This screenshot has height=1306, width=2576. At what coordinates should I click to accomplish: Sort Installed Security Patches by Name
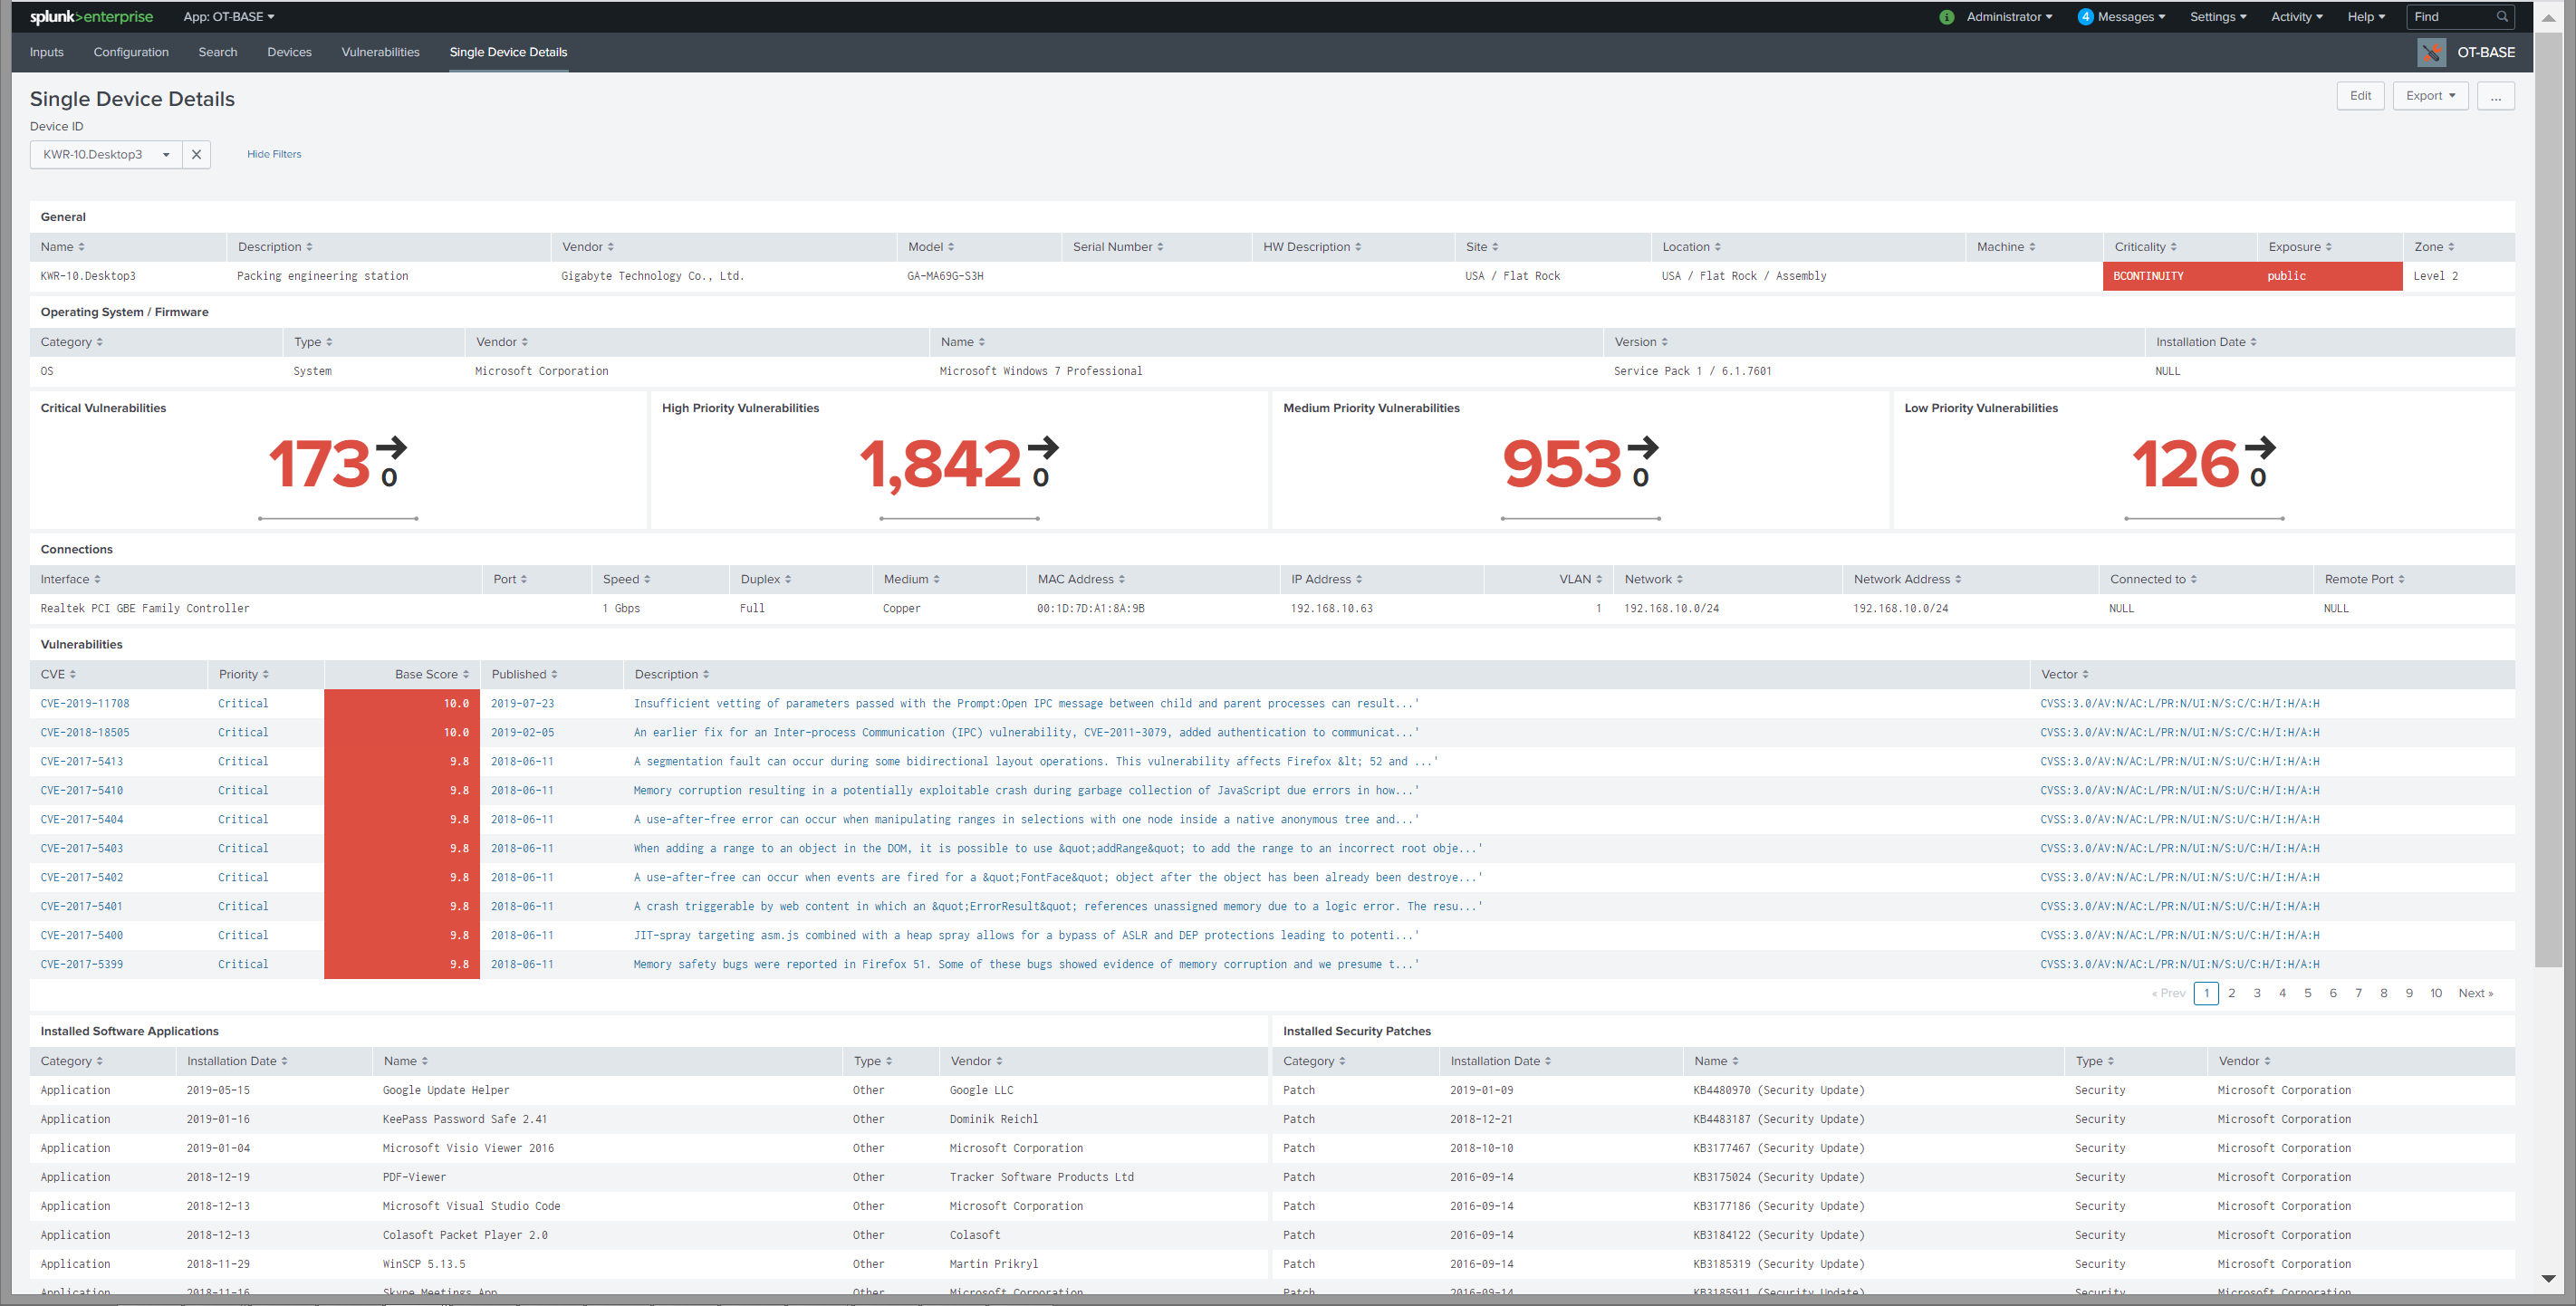pos(1716,1061)
